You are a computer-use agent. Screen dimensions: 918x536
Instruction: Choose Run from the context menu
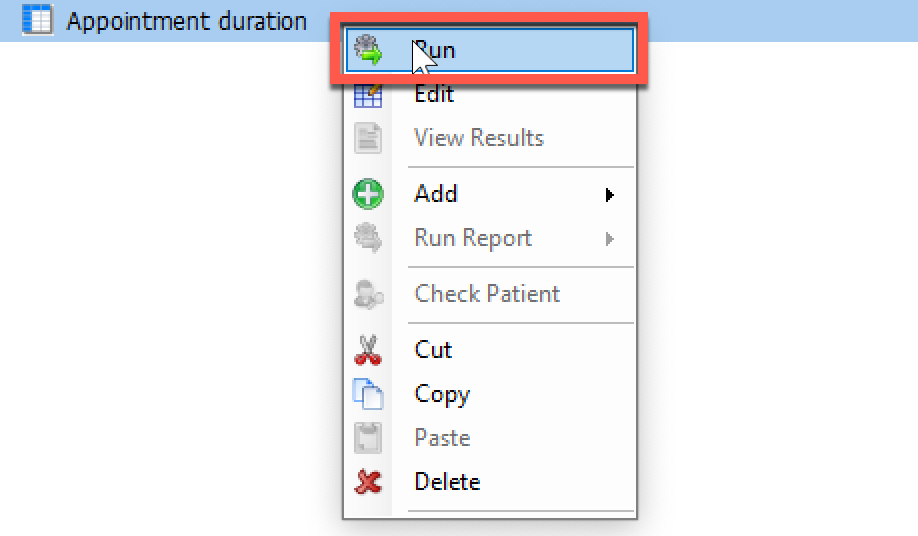[436, 50]
